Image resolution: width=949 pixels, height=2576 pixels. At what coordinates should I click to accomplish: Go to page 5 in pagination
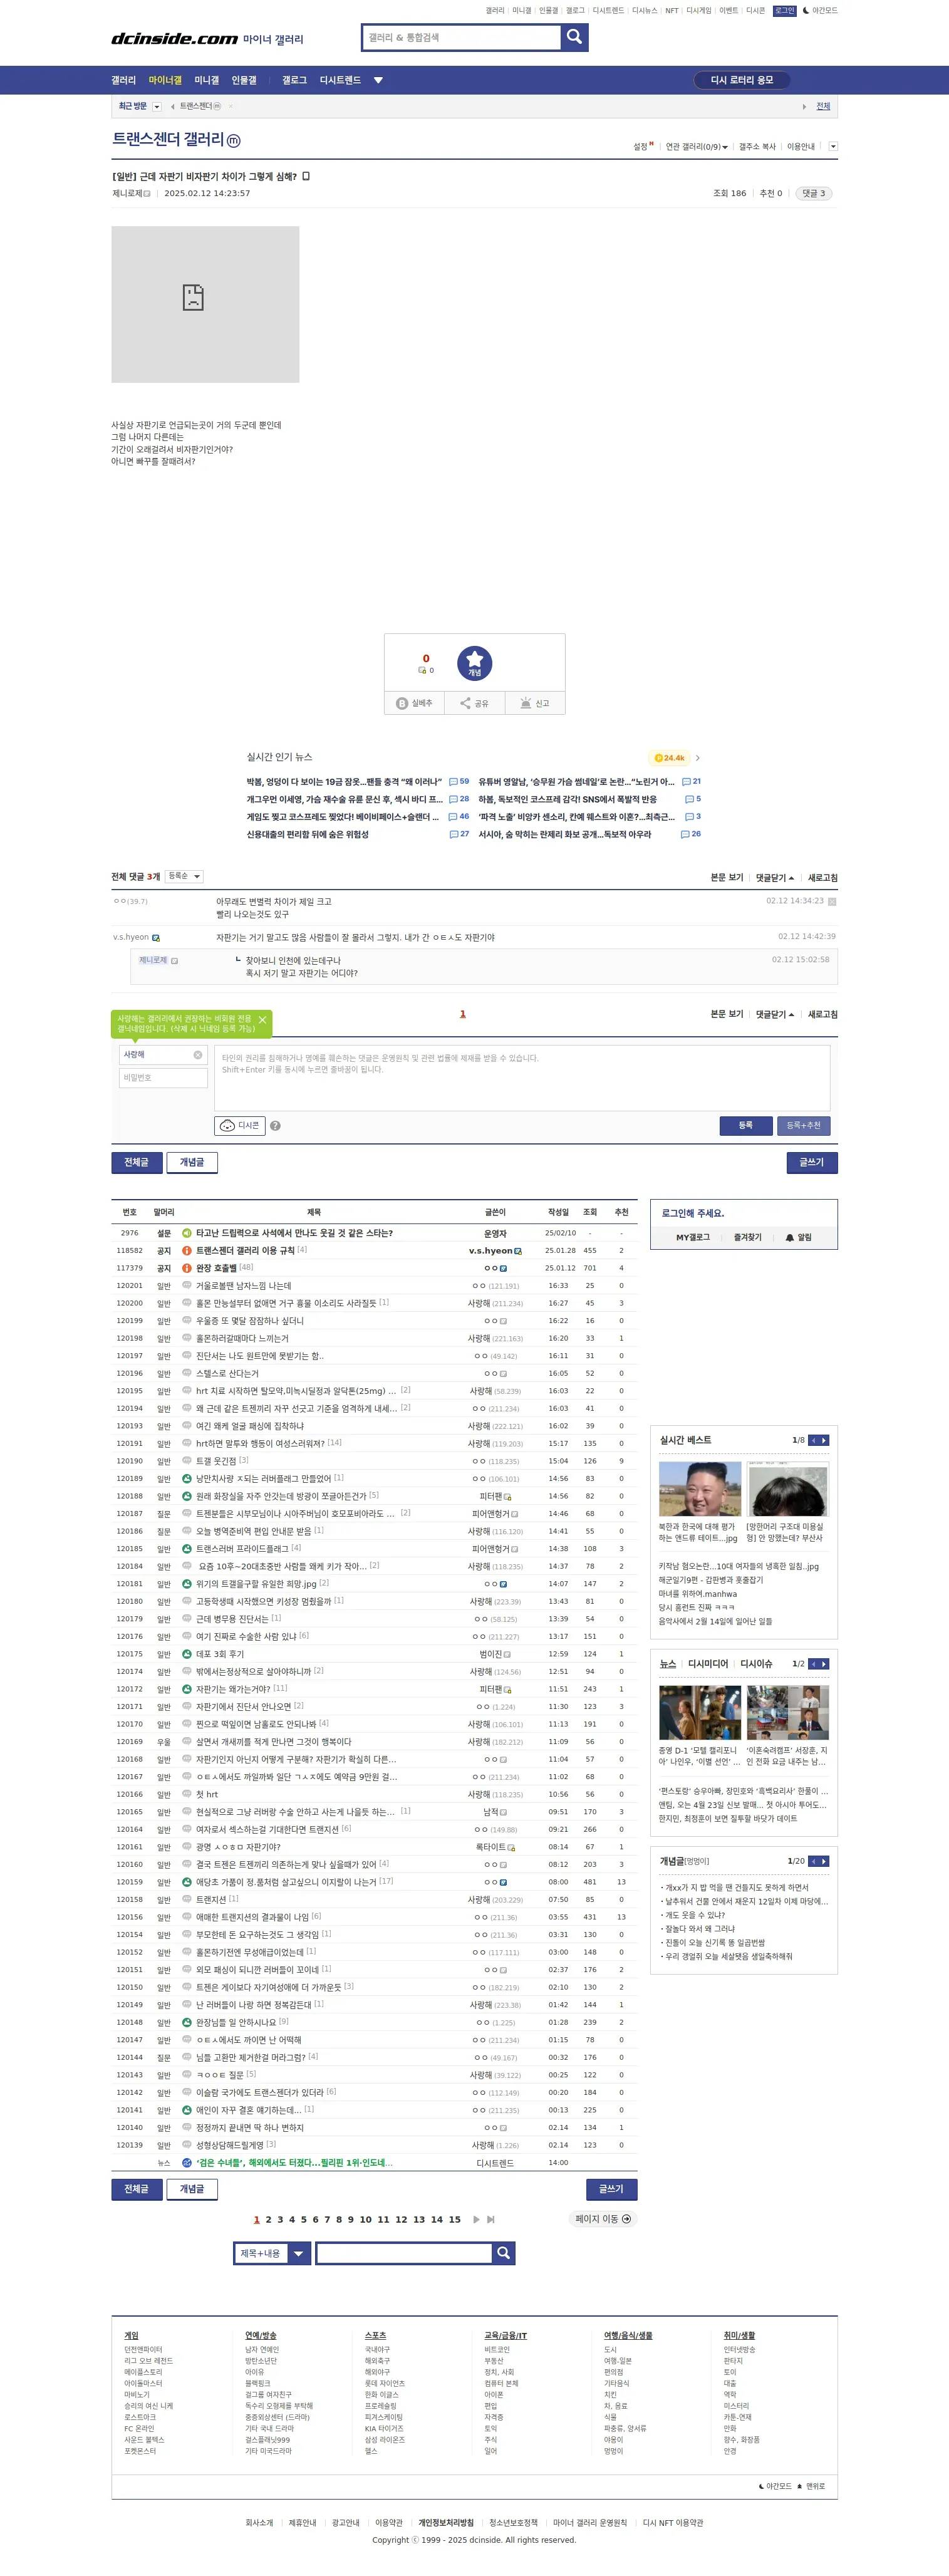(304, 2220)
